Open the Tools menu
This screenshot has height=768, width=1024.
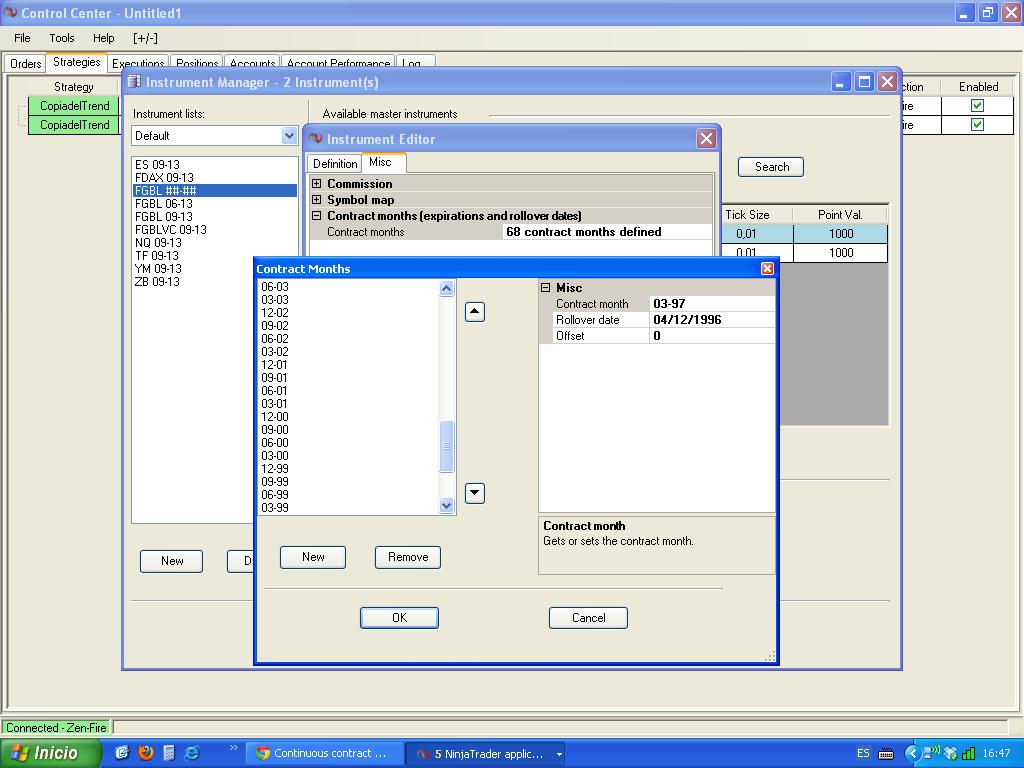62,38
